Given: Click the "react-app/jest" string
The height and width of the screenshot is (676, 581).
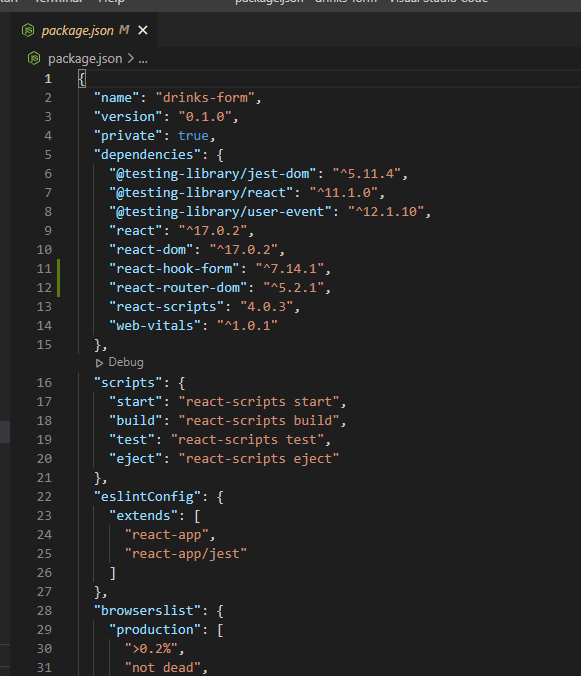Looking at the screenshot, I should (186, 554).
